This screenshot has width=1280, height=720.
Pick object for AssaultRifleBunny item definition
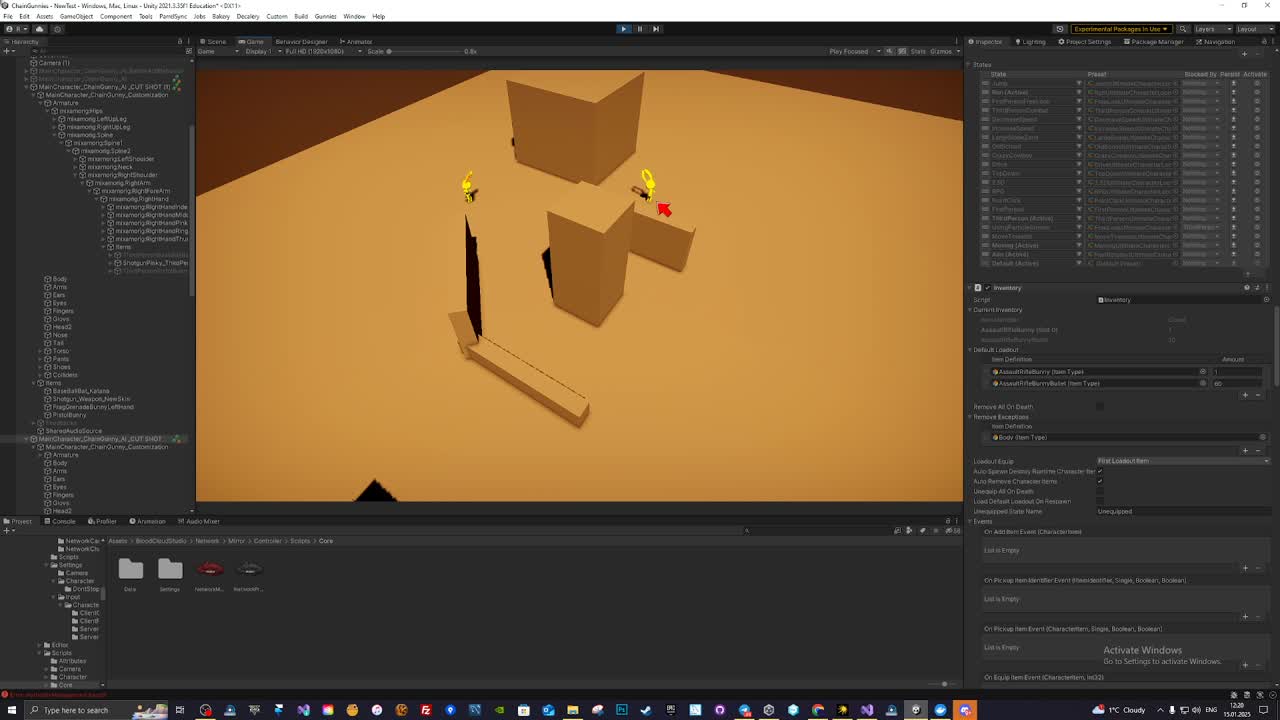[1203, 372]
